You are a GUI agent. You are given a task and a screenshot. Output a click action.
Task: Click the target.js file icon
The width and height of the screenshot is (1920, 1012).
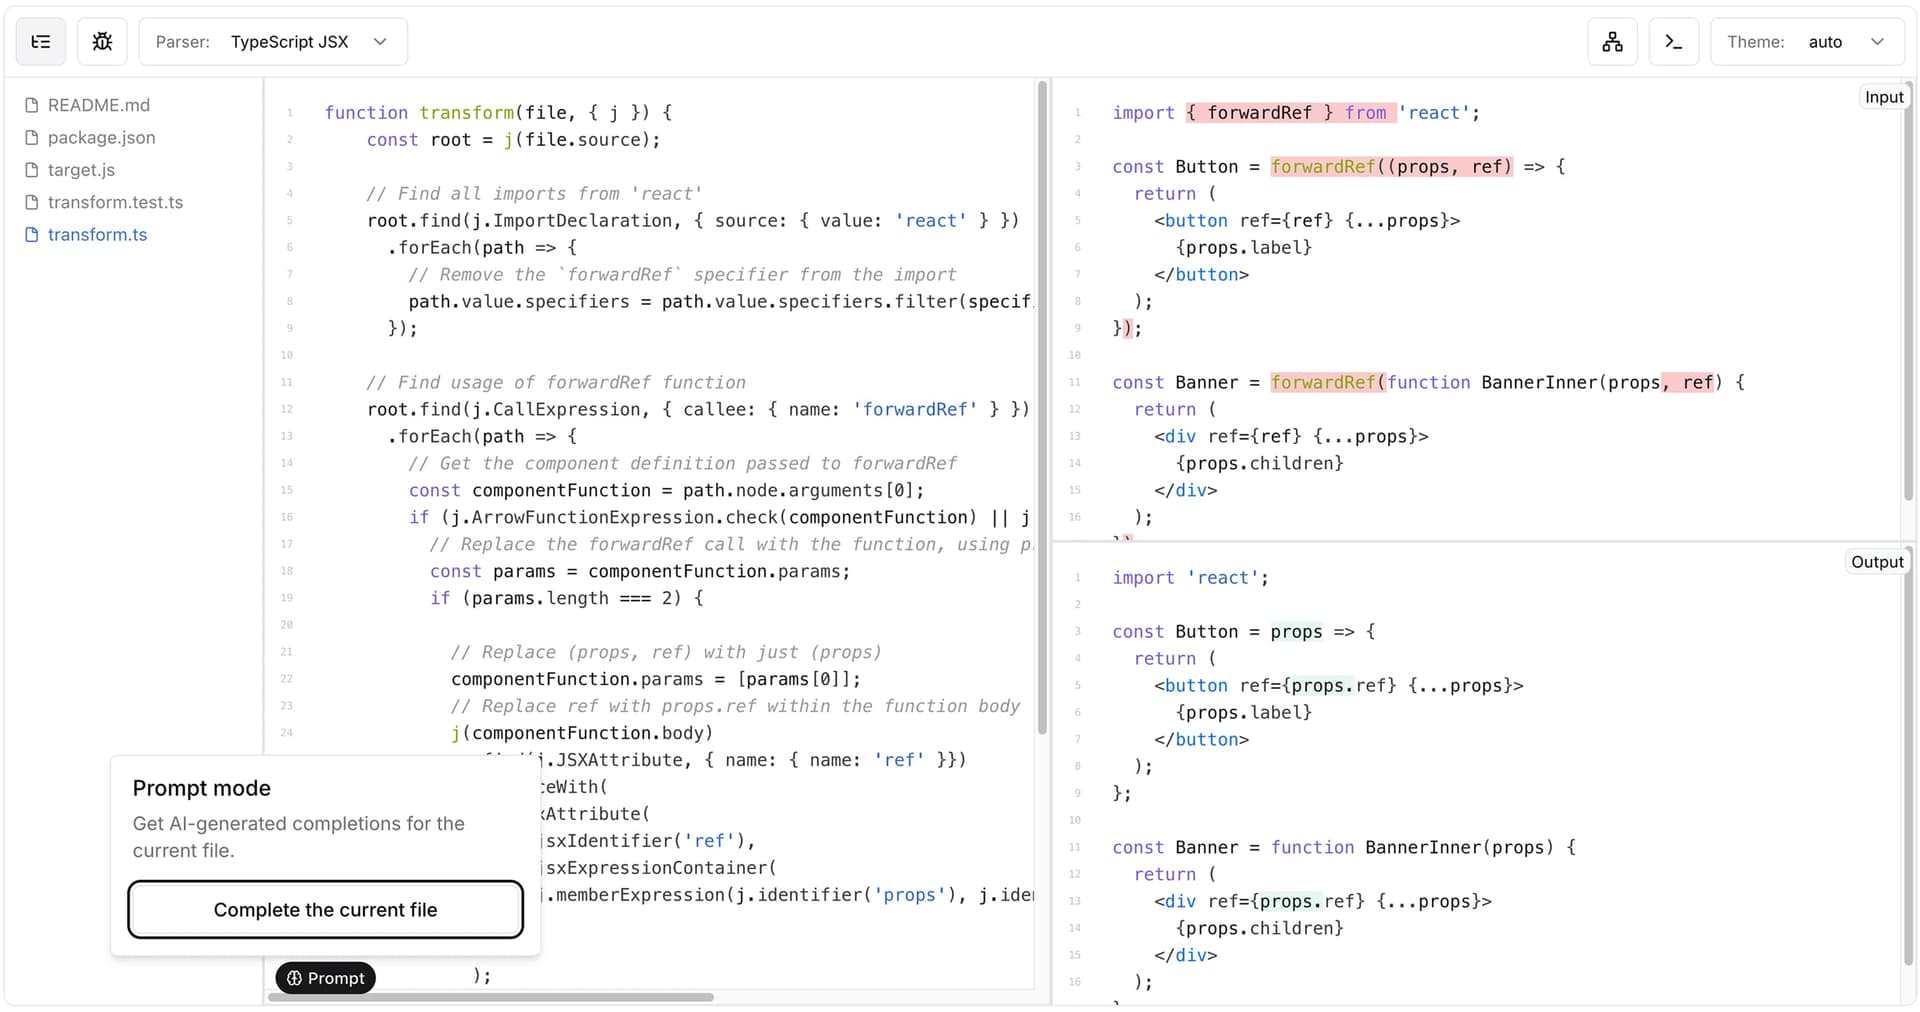pos(32,170)
